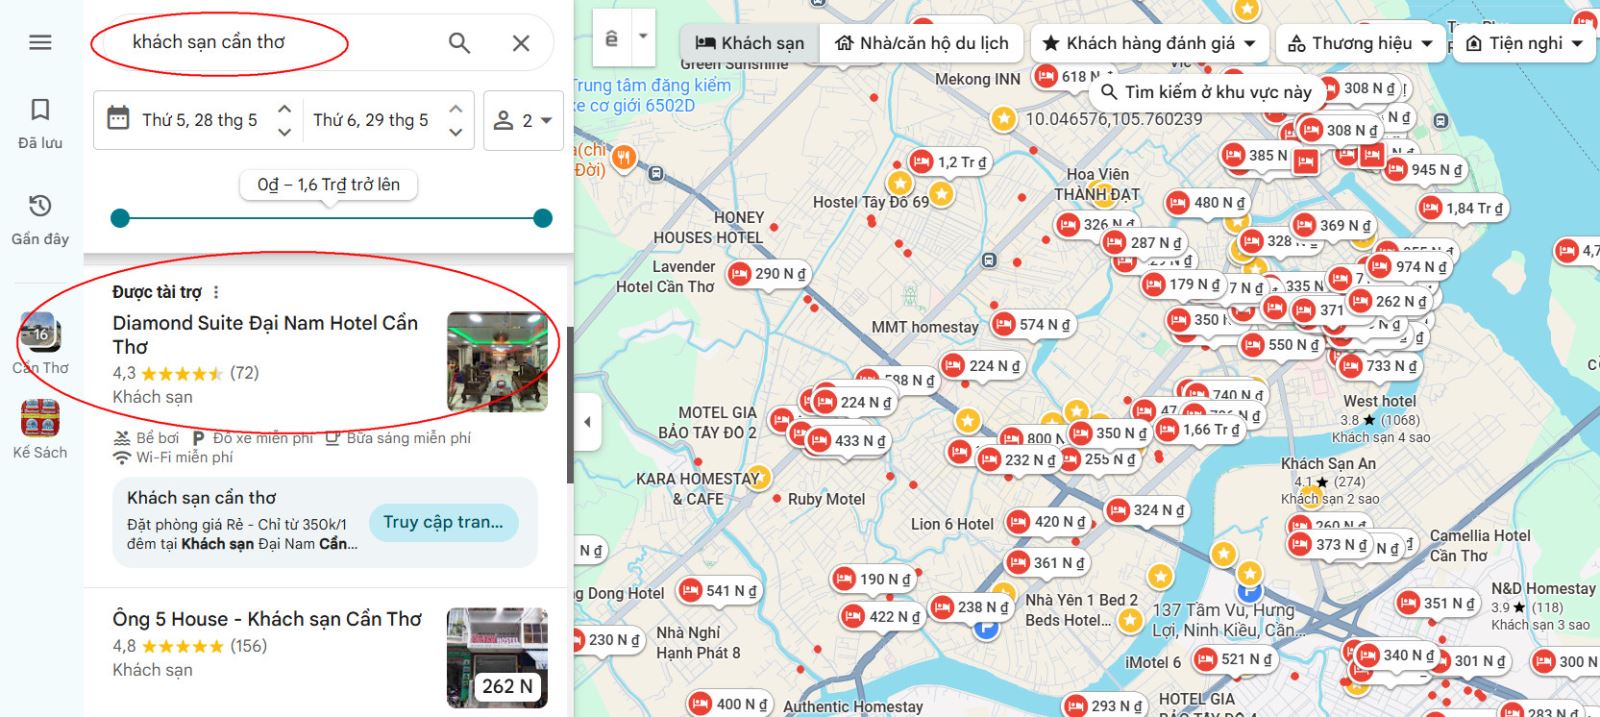Open the hamburger main menu
Image resolution: width=1600 pixels, height=717 pixels.
tap(40, 42)
